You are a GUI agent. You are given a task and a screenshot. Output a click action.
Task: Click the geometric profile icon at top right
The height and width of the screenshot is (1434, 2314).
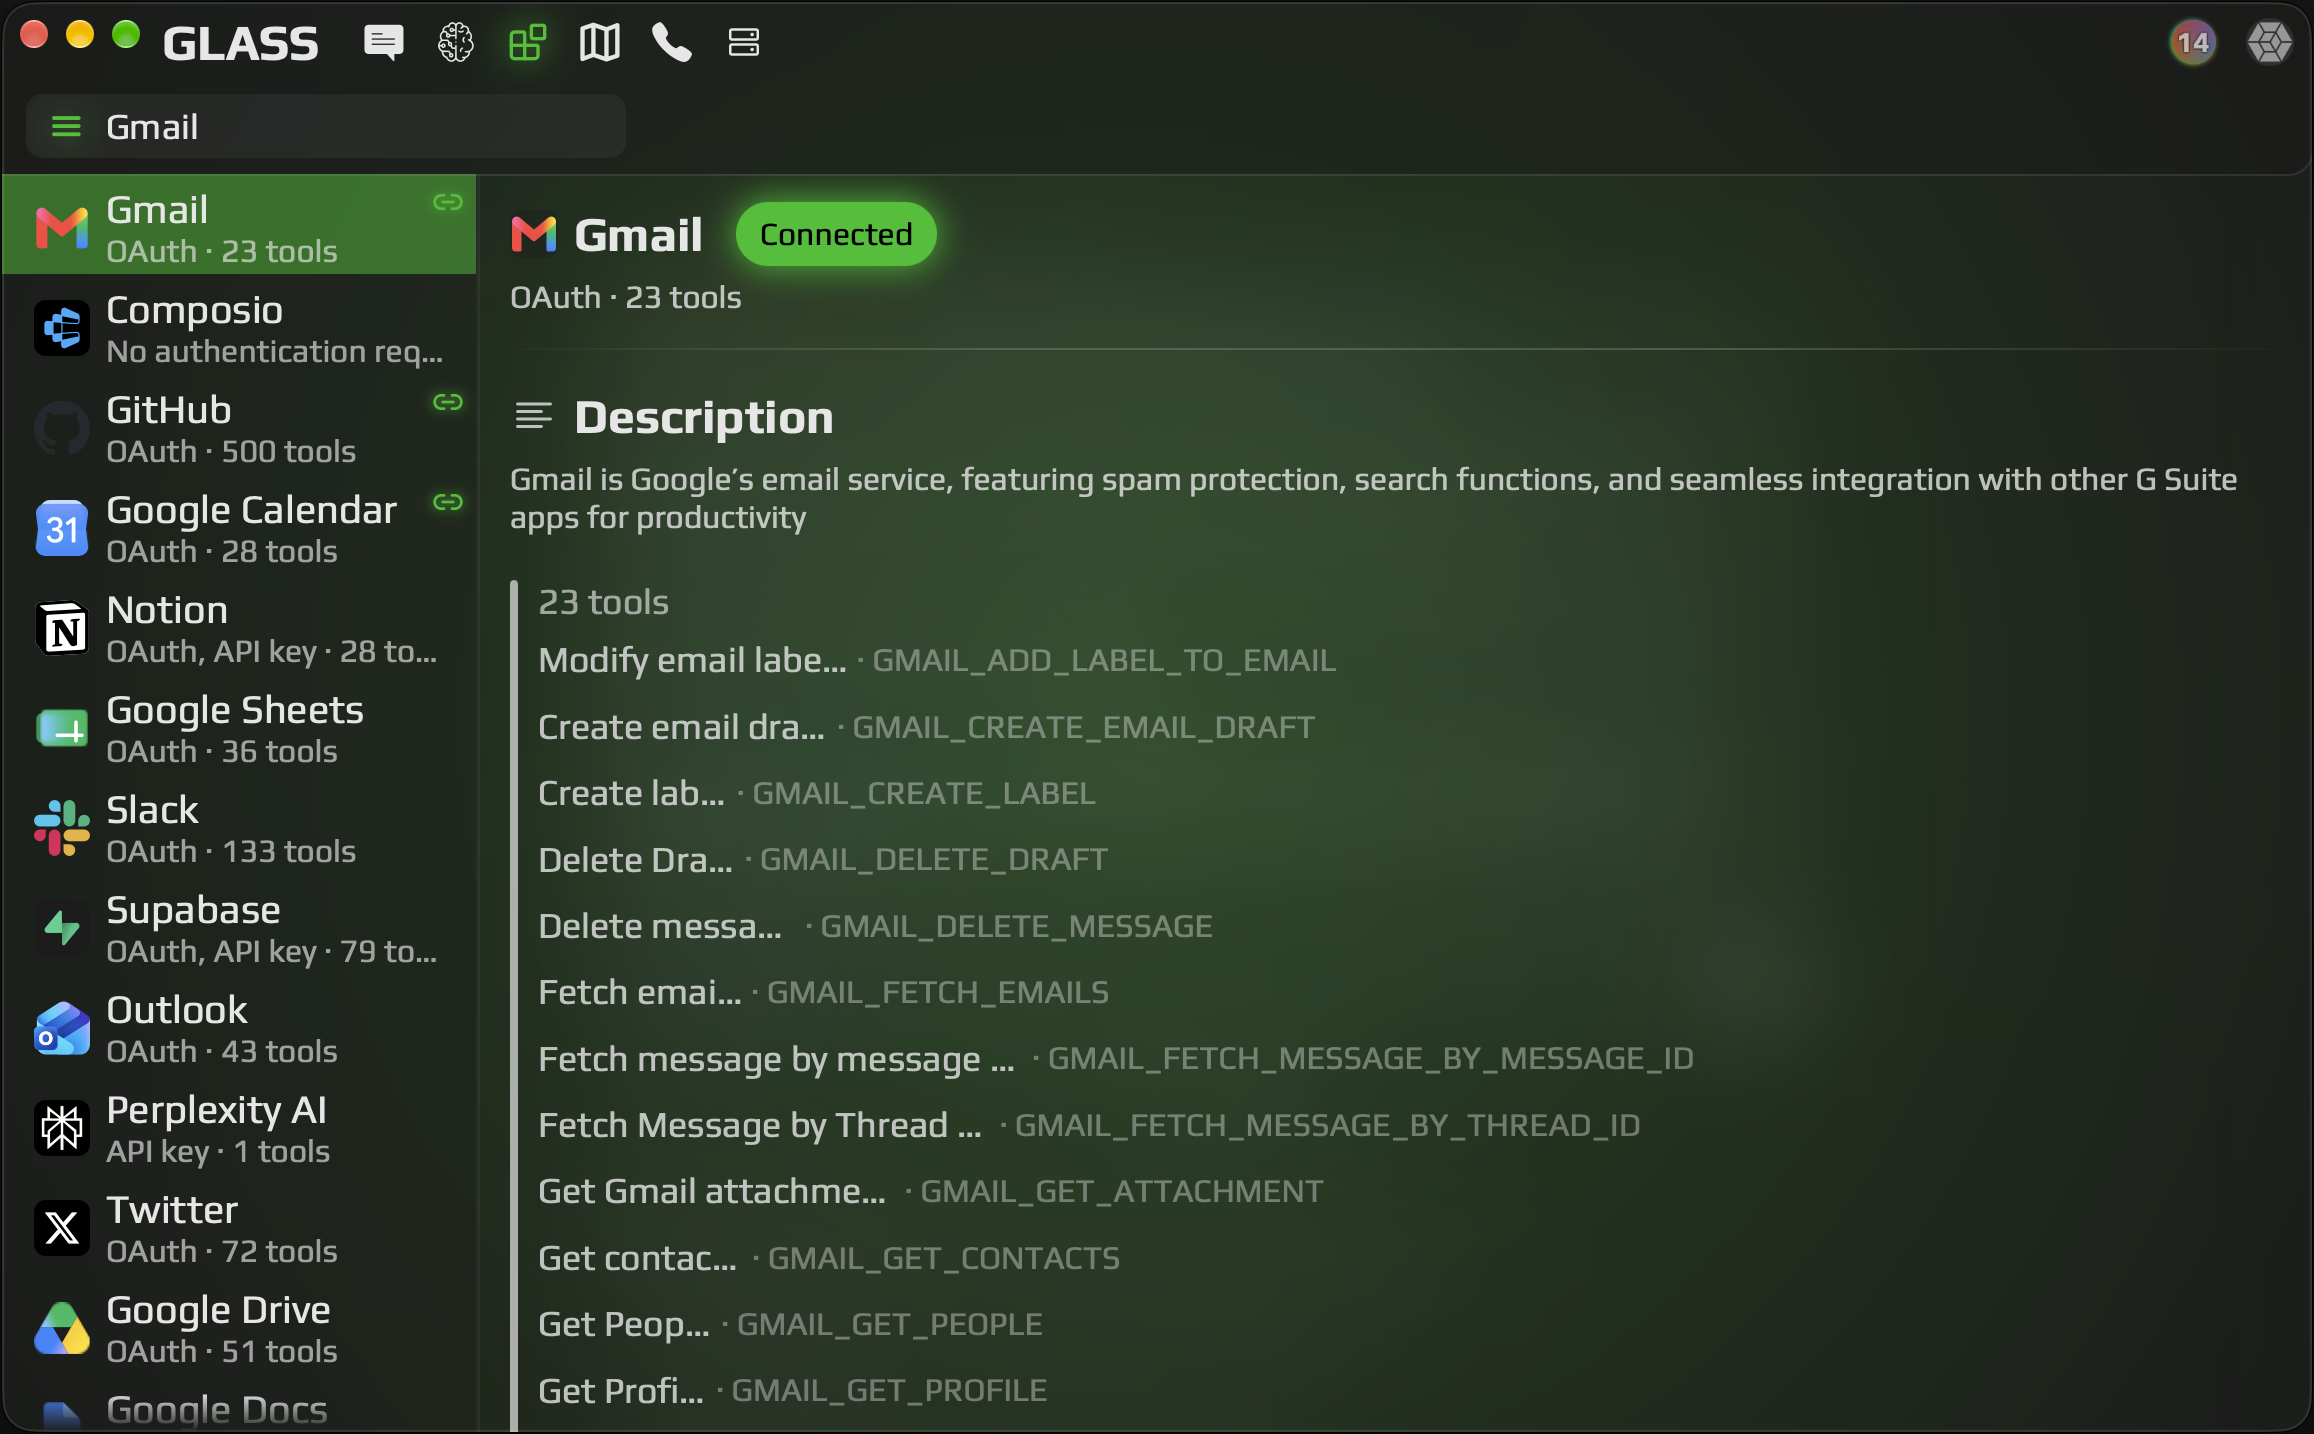[2269, 43]
